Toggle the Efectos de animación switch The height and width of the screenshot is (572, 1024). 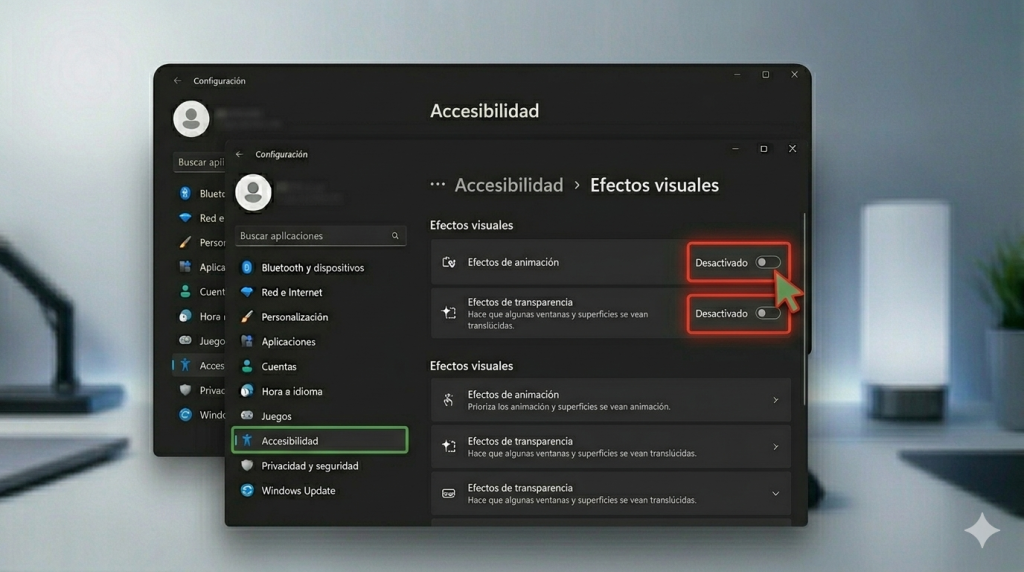pos(768,262)
